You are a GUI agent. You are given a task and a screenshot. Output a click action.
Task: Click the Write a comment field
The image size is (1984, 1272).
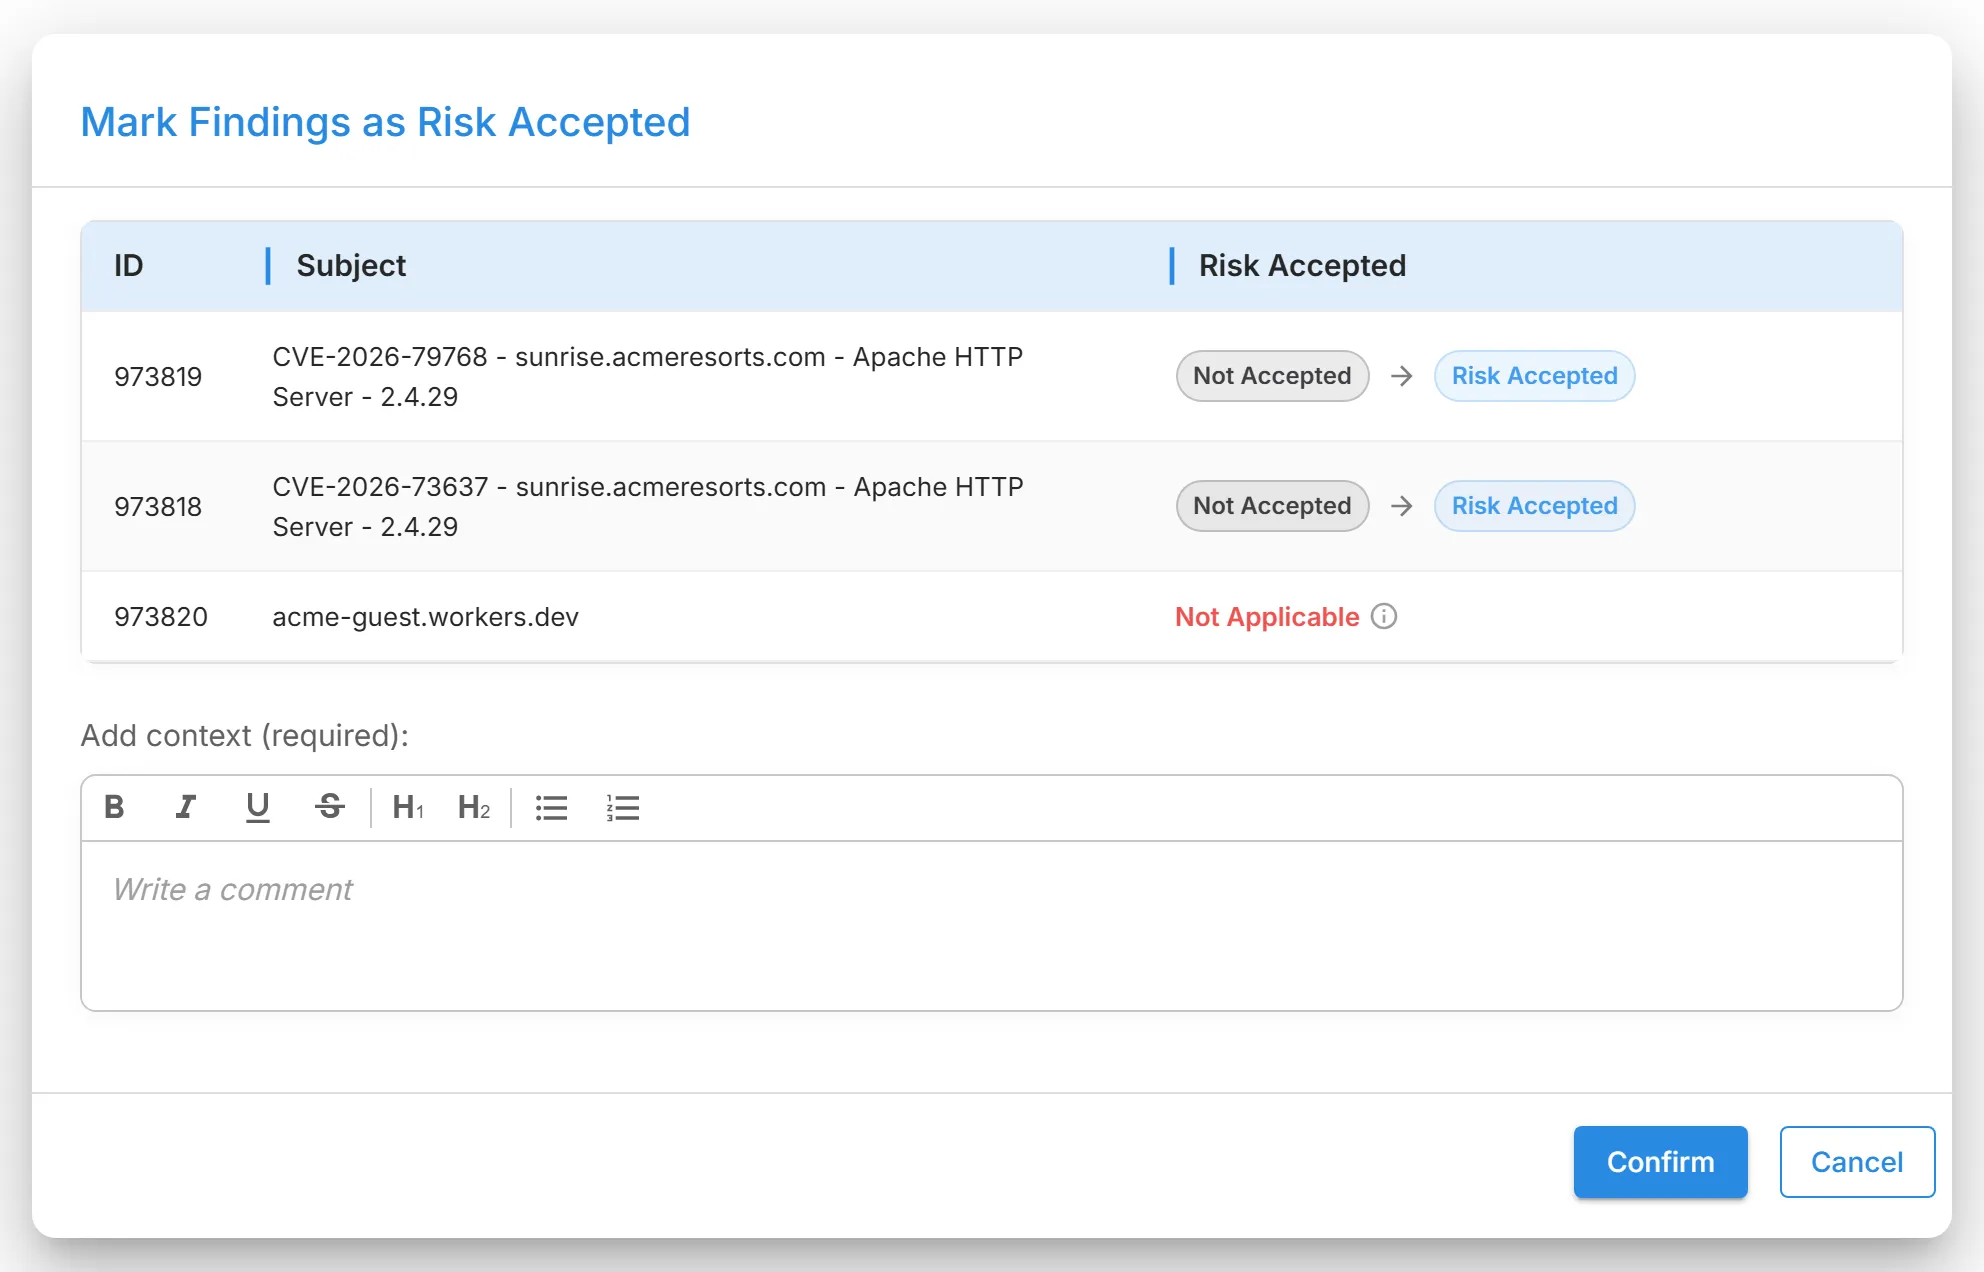point(991,925)
